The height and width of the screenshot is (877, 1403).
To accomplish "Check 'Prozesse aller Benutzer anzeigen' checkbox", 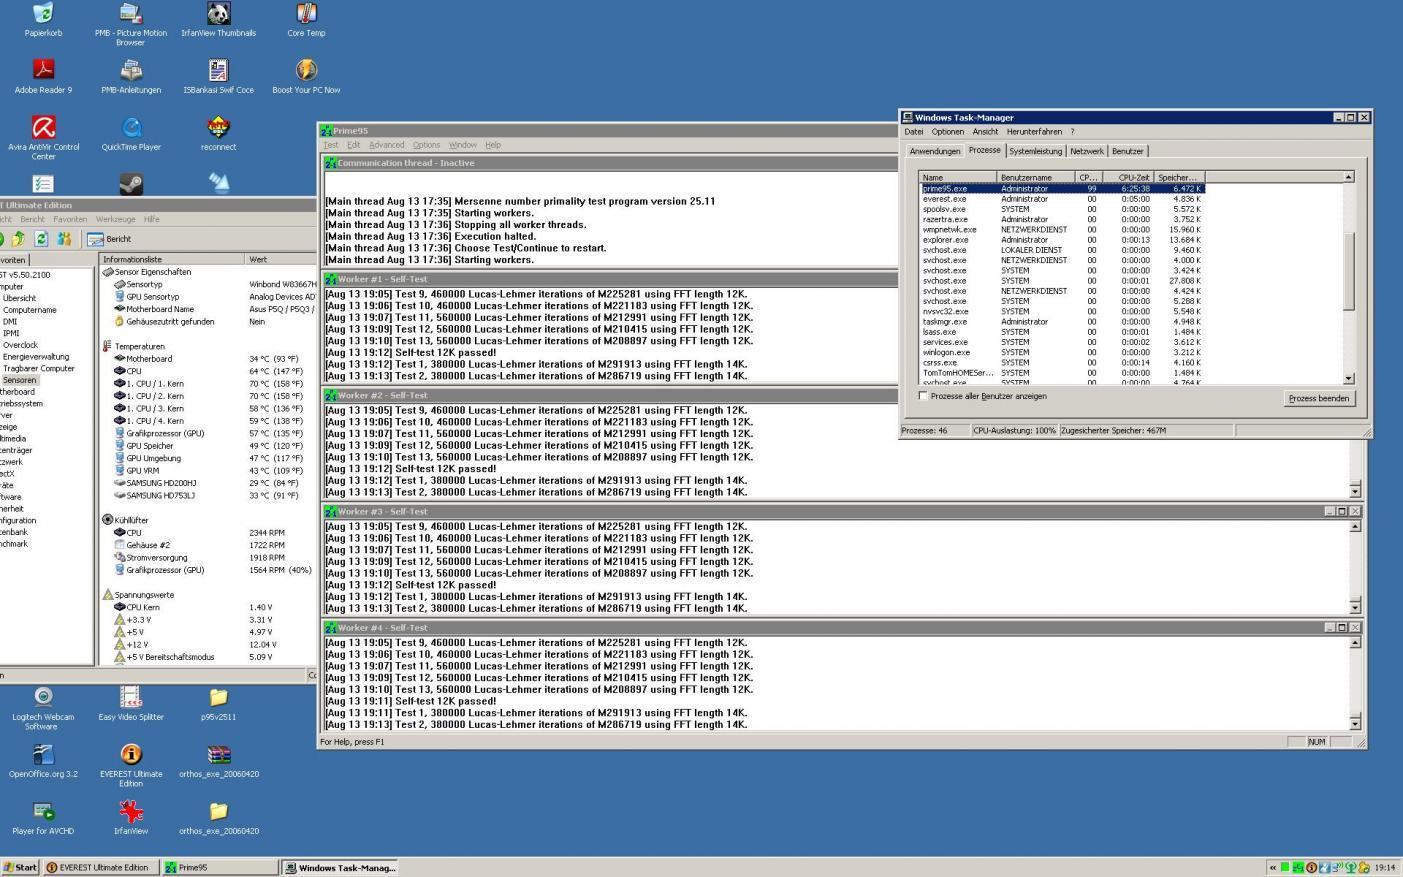I will point(923,396).
